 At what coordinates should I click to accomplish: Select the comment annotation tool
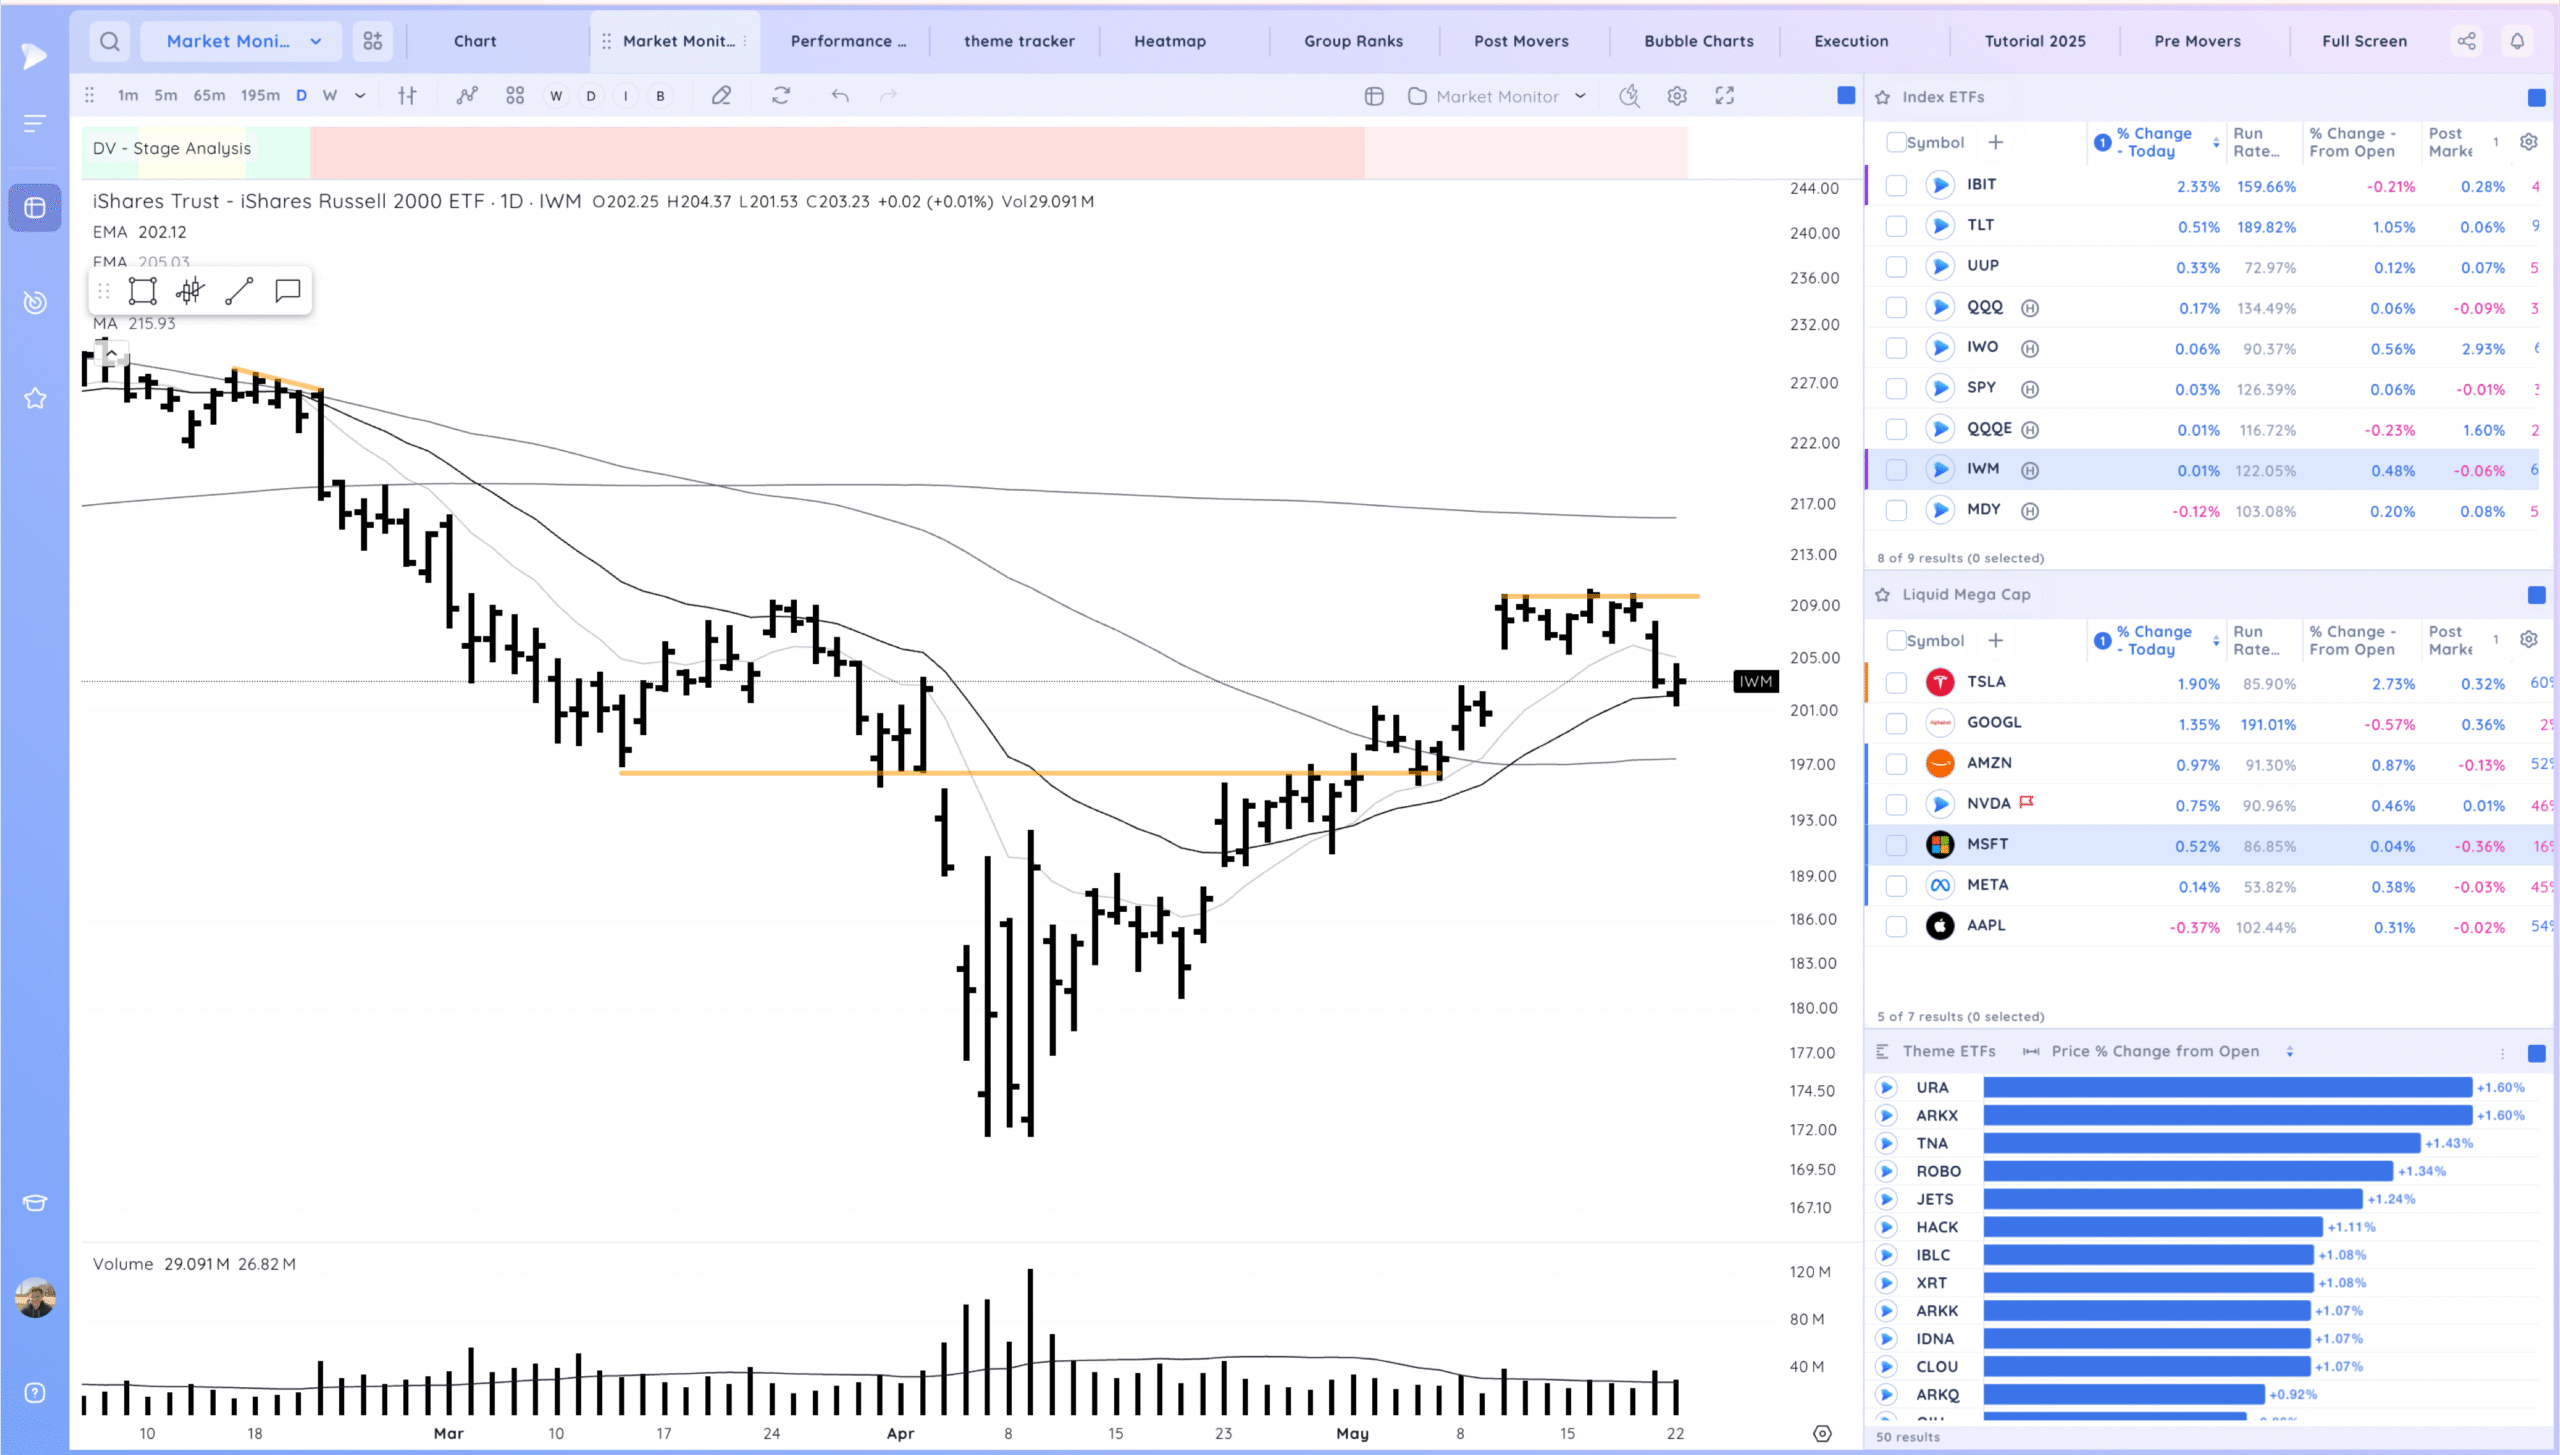coord(288,291)
